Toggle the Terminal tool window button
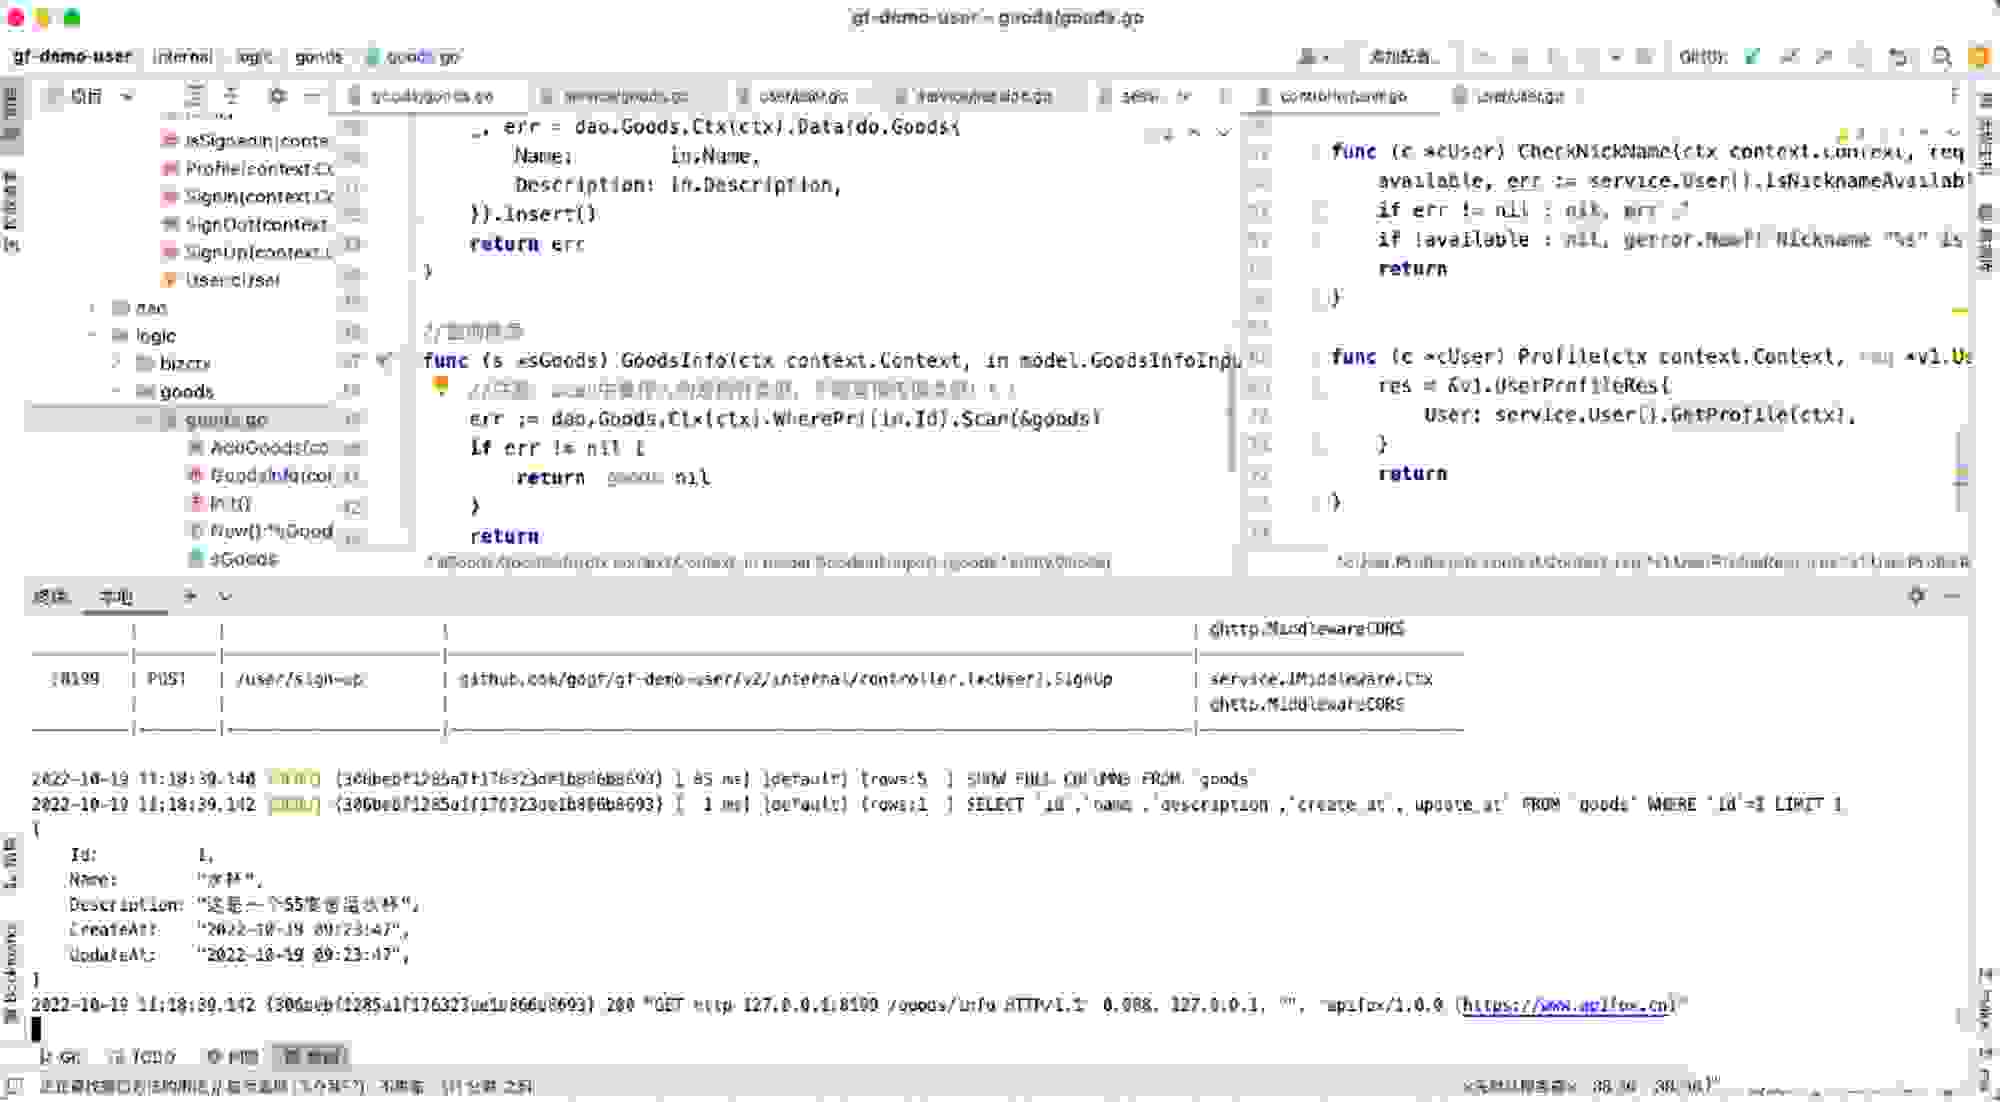Image resolution: width=2000 pixels, height=1102 pixels. pos(311,1056)
